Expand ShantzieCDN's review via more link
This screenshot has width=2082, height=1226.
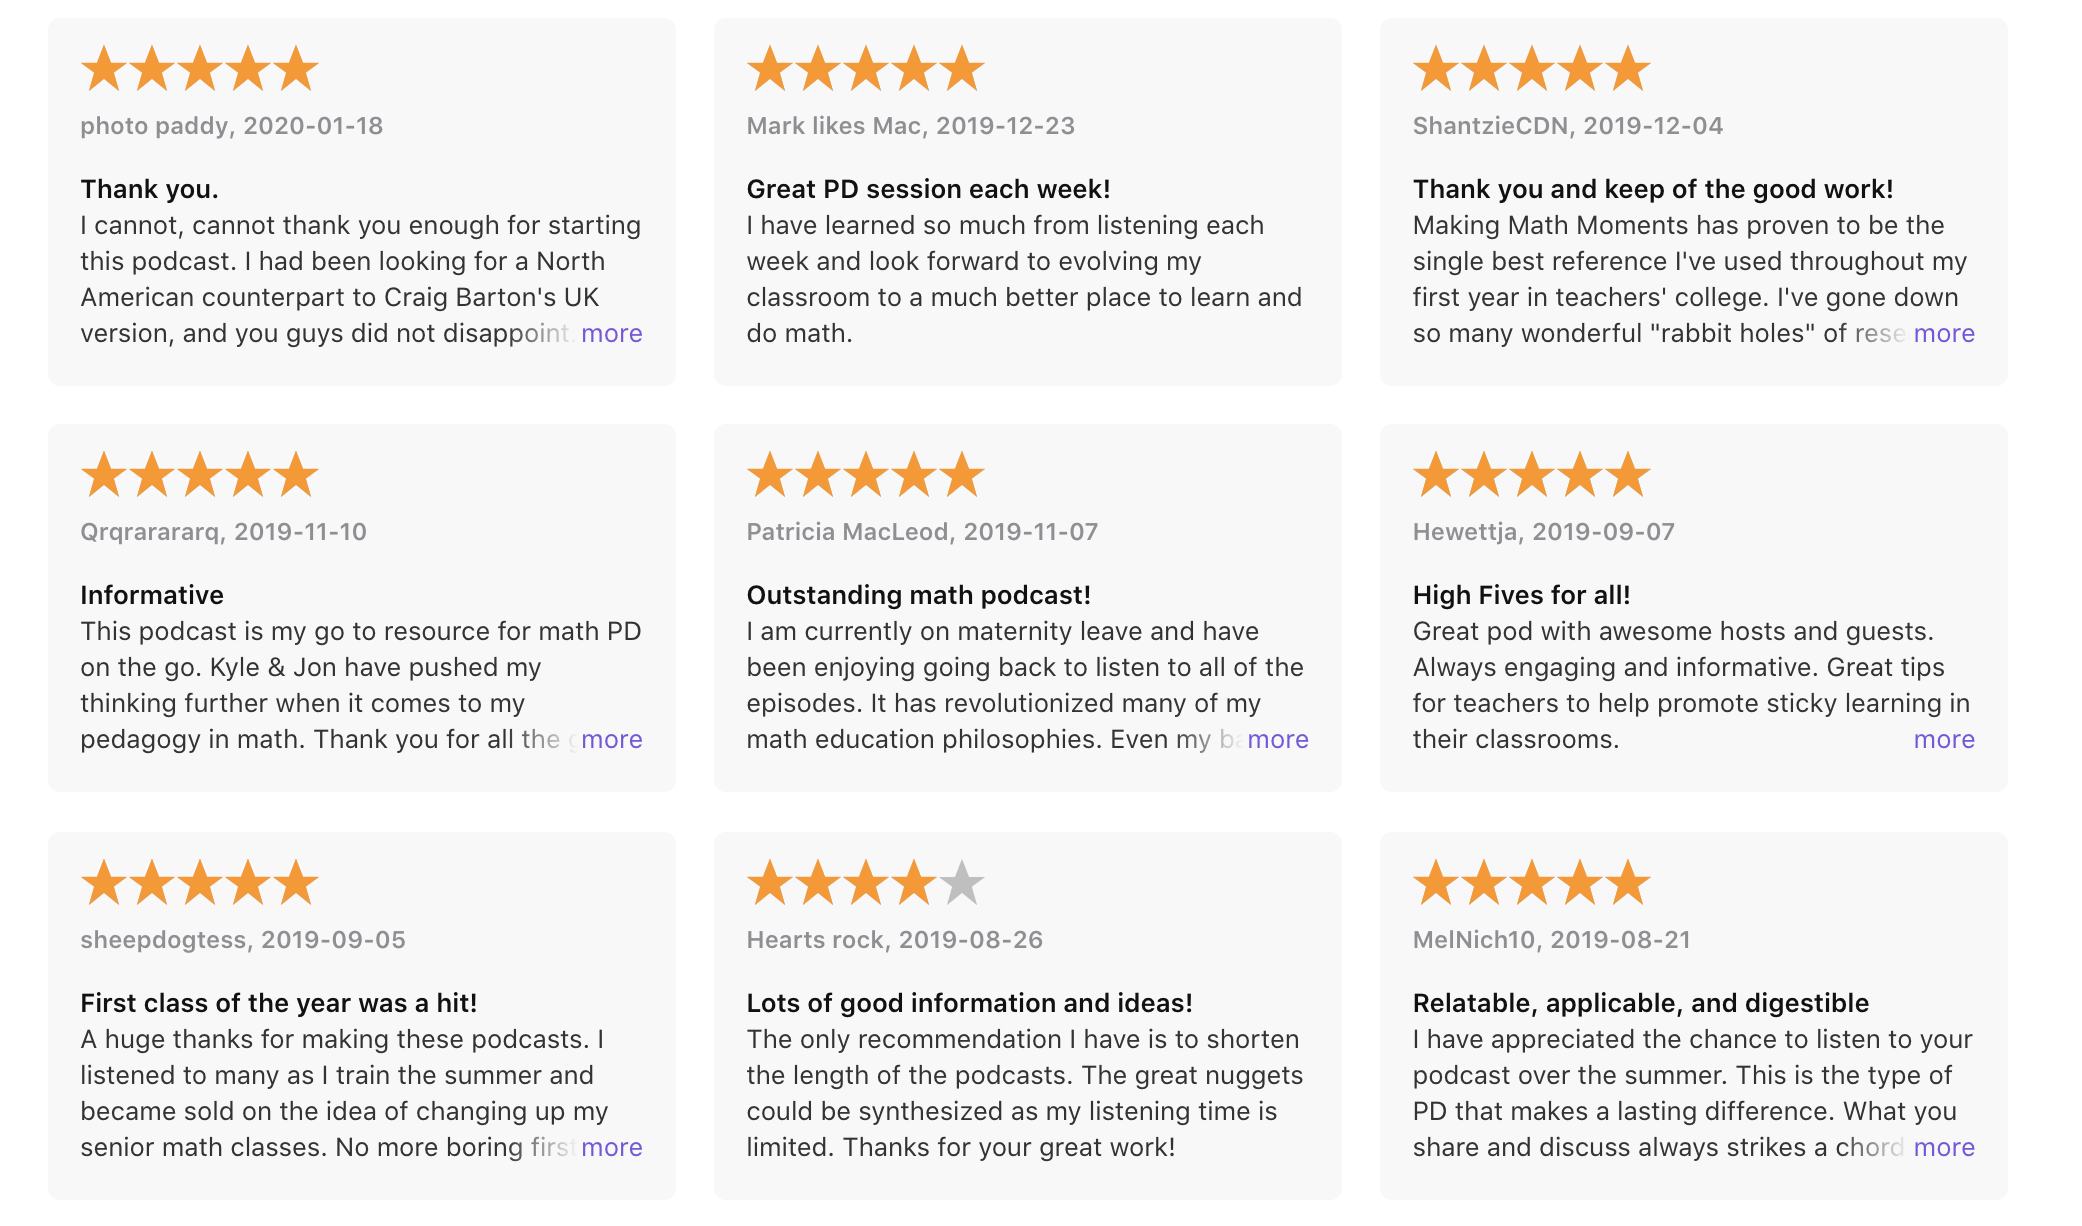tap(1943, 333)
